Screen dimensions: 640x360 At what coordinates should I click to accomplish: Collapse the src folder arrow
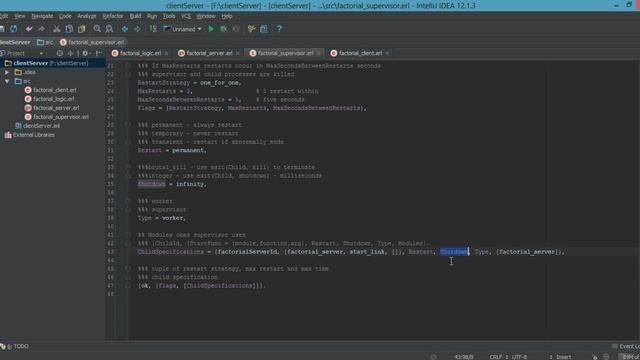[7, 81]
